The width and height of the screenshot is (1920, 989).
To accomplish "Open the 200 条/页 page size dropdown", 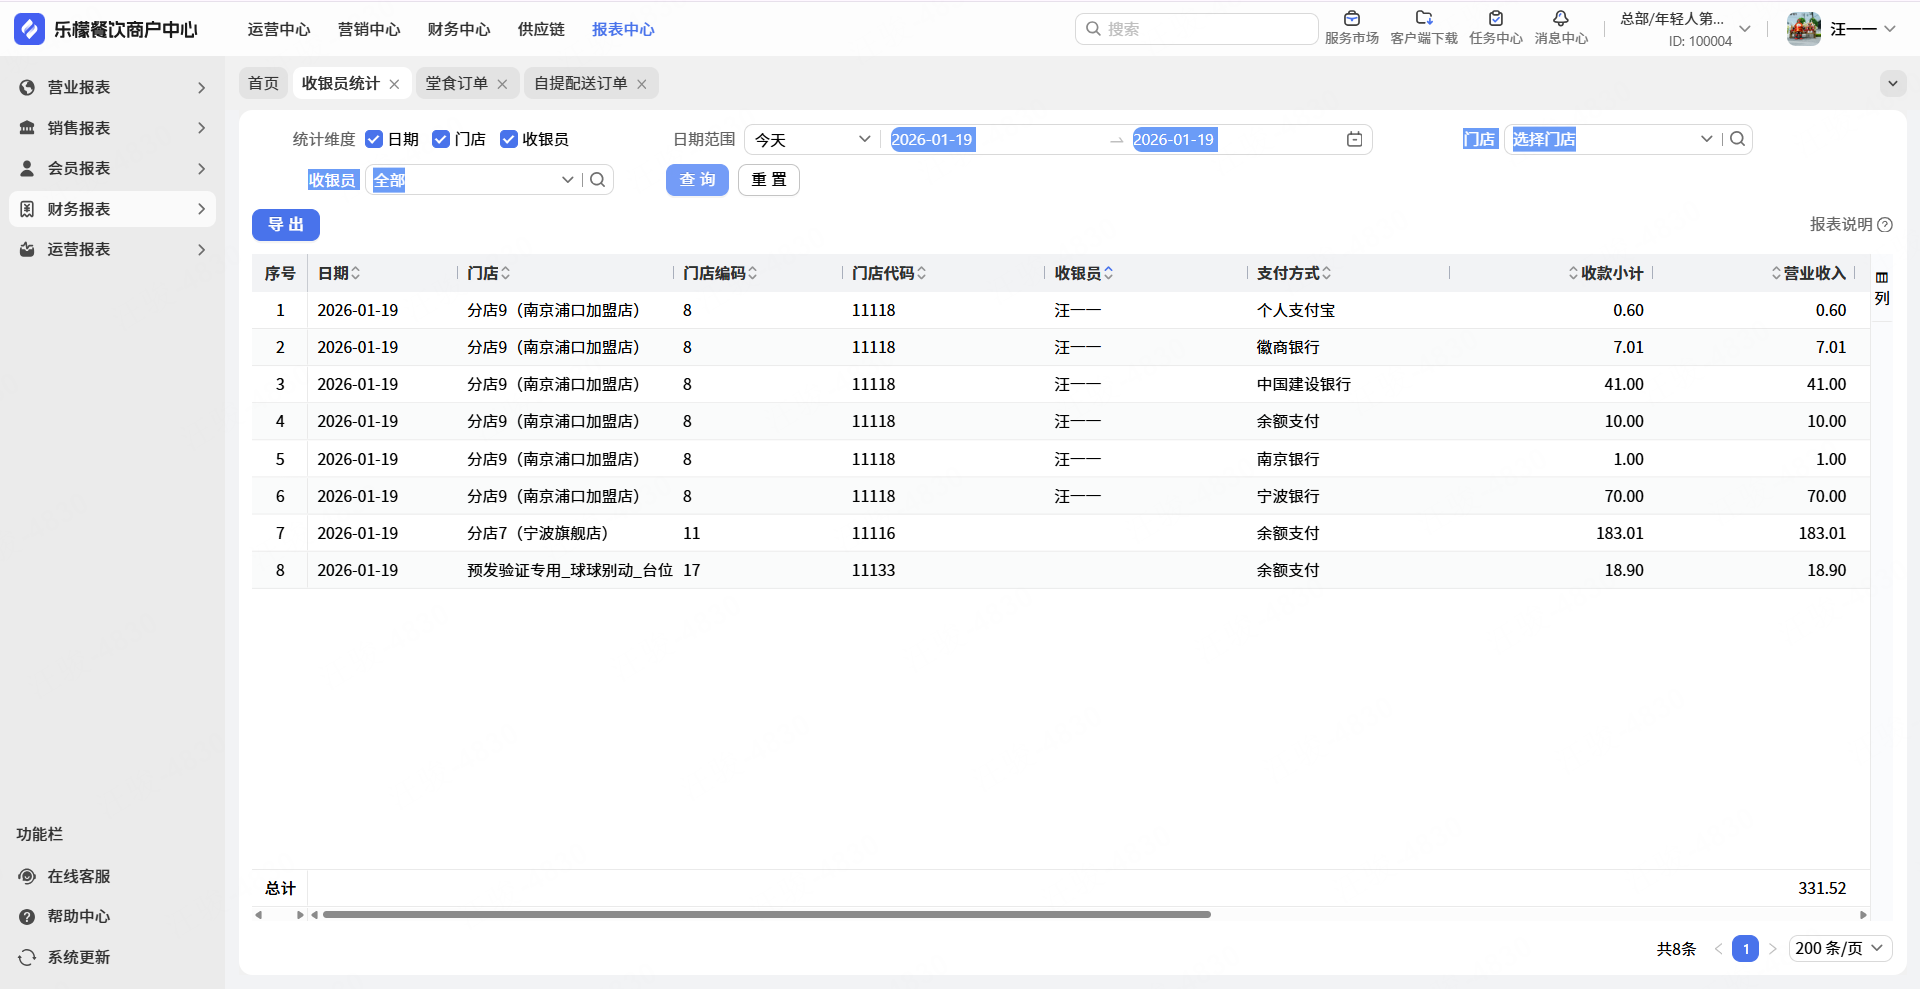I will (1839, 948).
